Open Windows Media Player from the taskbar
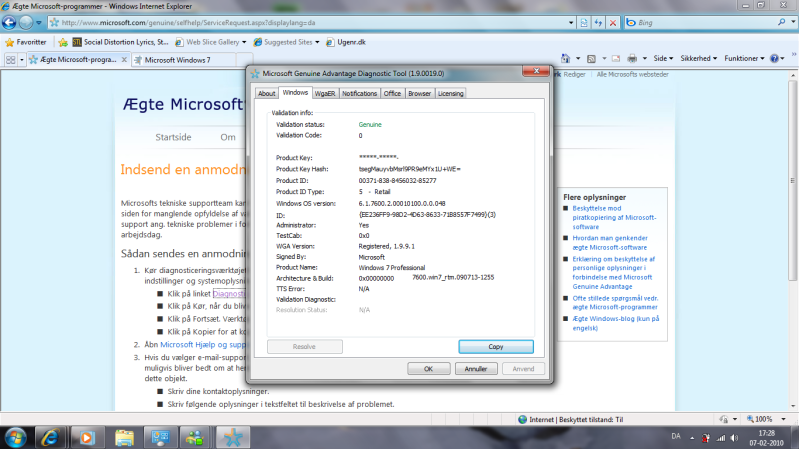The height and width of the screenshot is (449, 799). (x=86, y=437)
